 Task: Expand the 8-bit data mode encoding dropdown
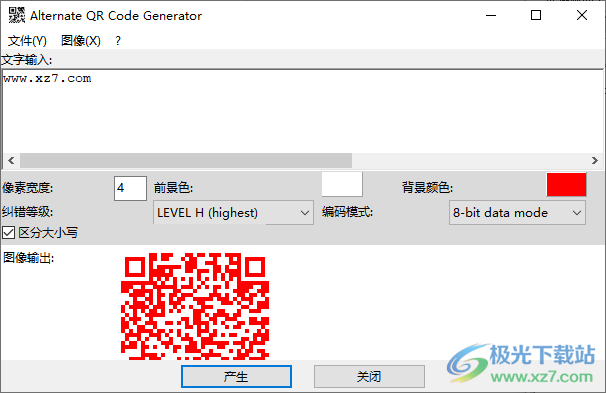click(517, 213)
